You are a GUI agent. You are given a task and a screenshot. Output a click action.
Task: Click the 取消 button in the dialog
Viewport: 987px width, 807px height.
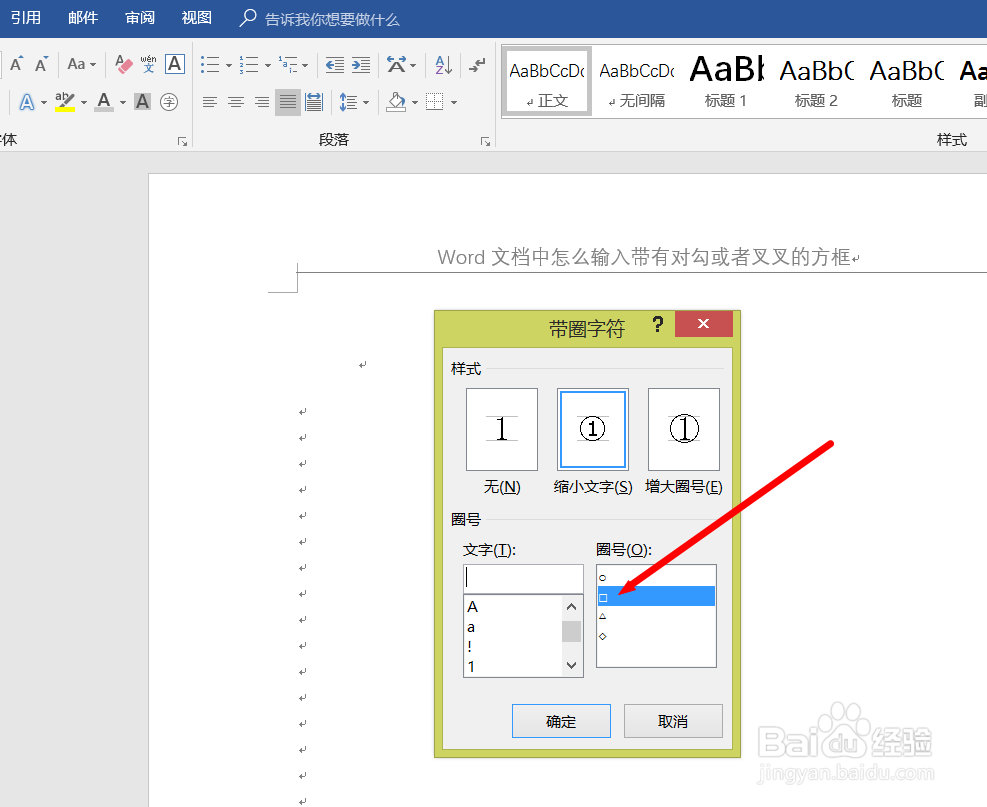point(673,720)
